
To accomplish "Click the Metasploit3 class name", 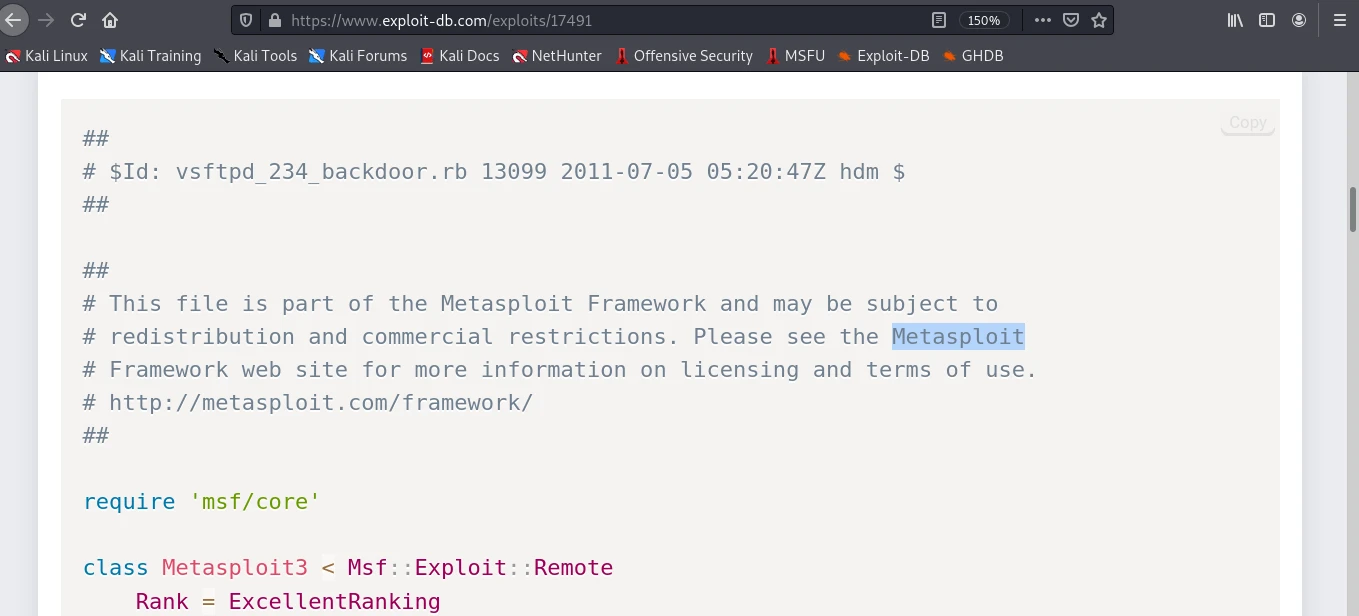I will pyautogui.click(x=235, y=568).
